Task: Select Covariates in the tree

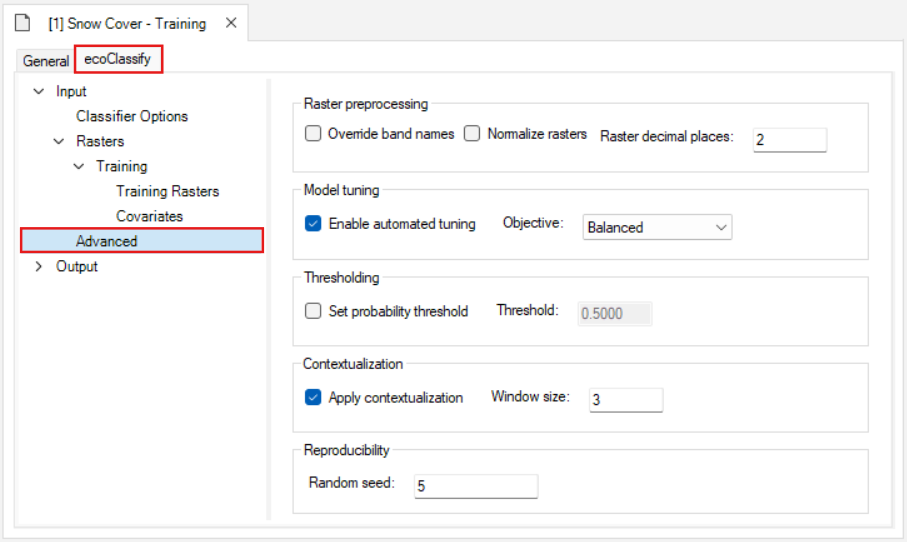Action: (x=149, y=217)
